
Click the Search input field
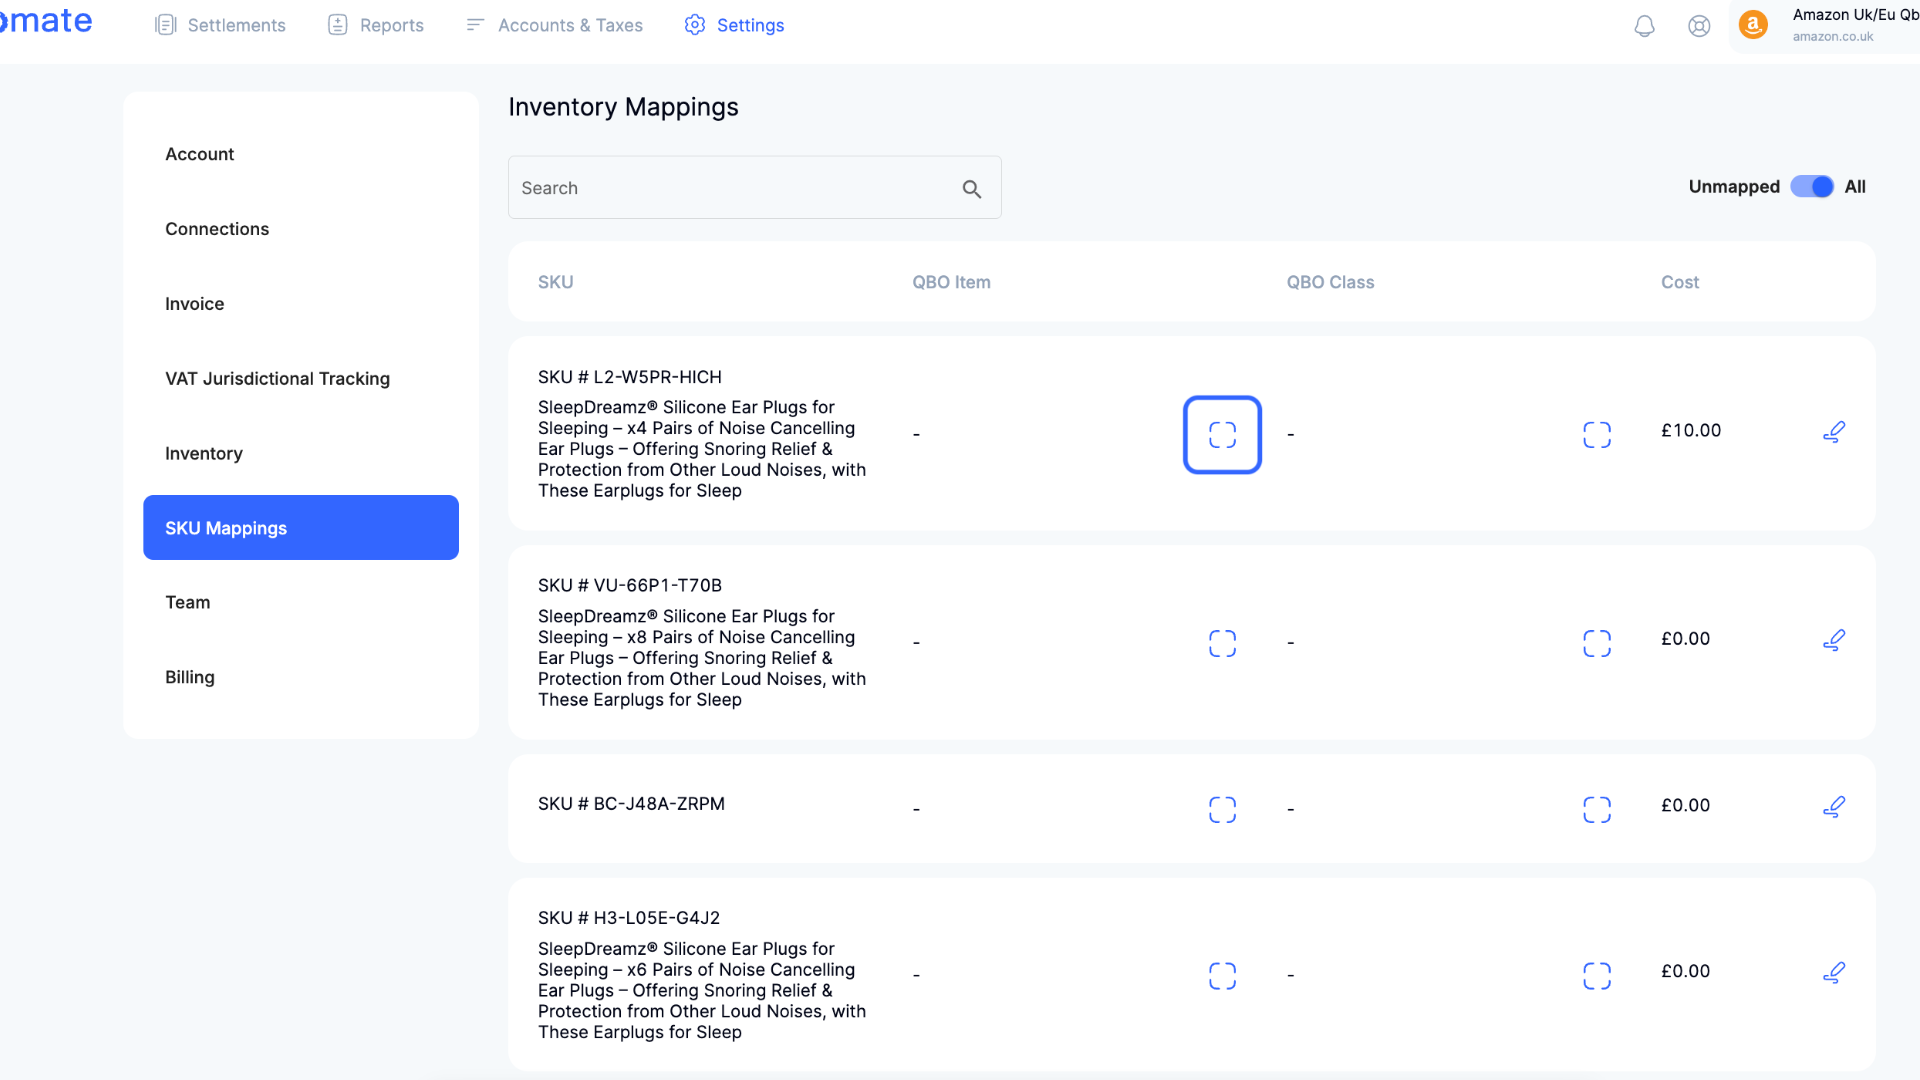click(754, 188)
